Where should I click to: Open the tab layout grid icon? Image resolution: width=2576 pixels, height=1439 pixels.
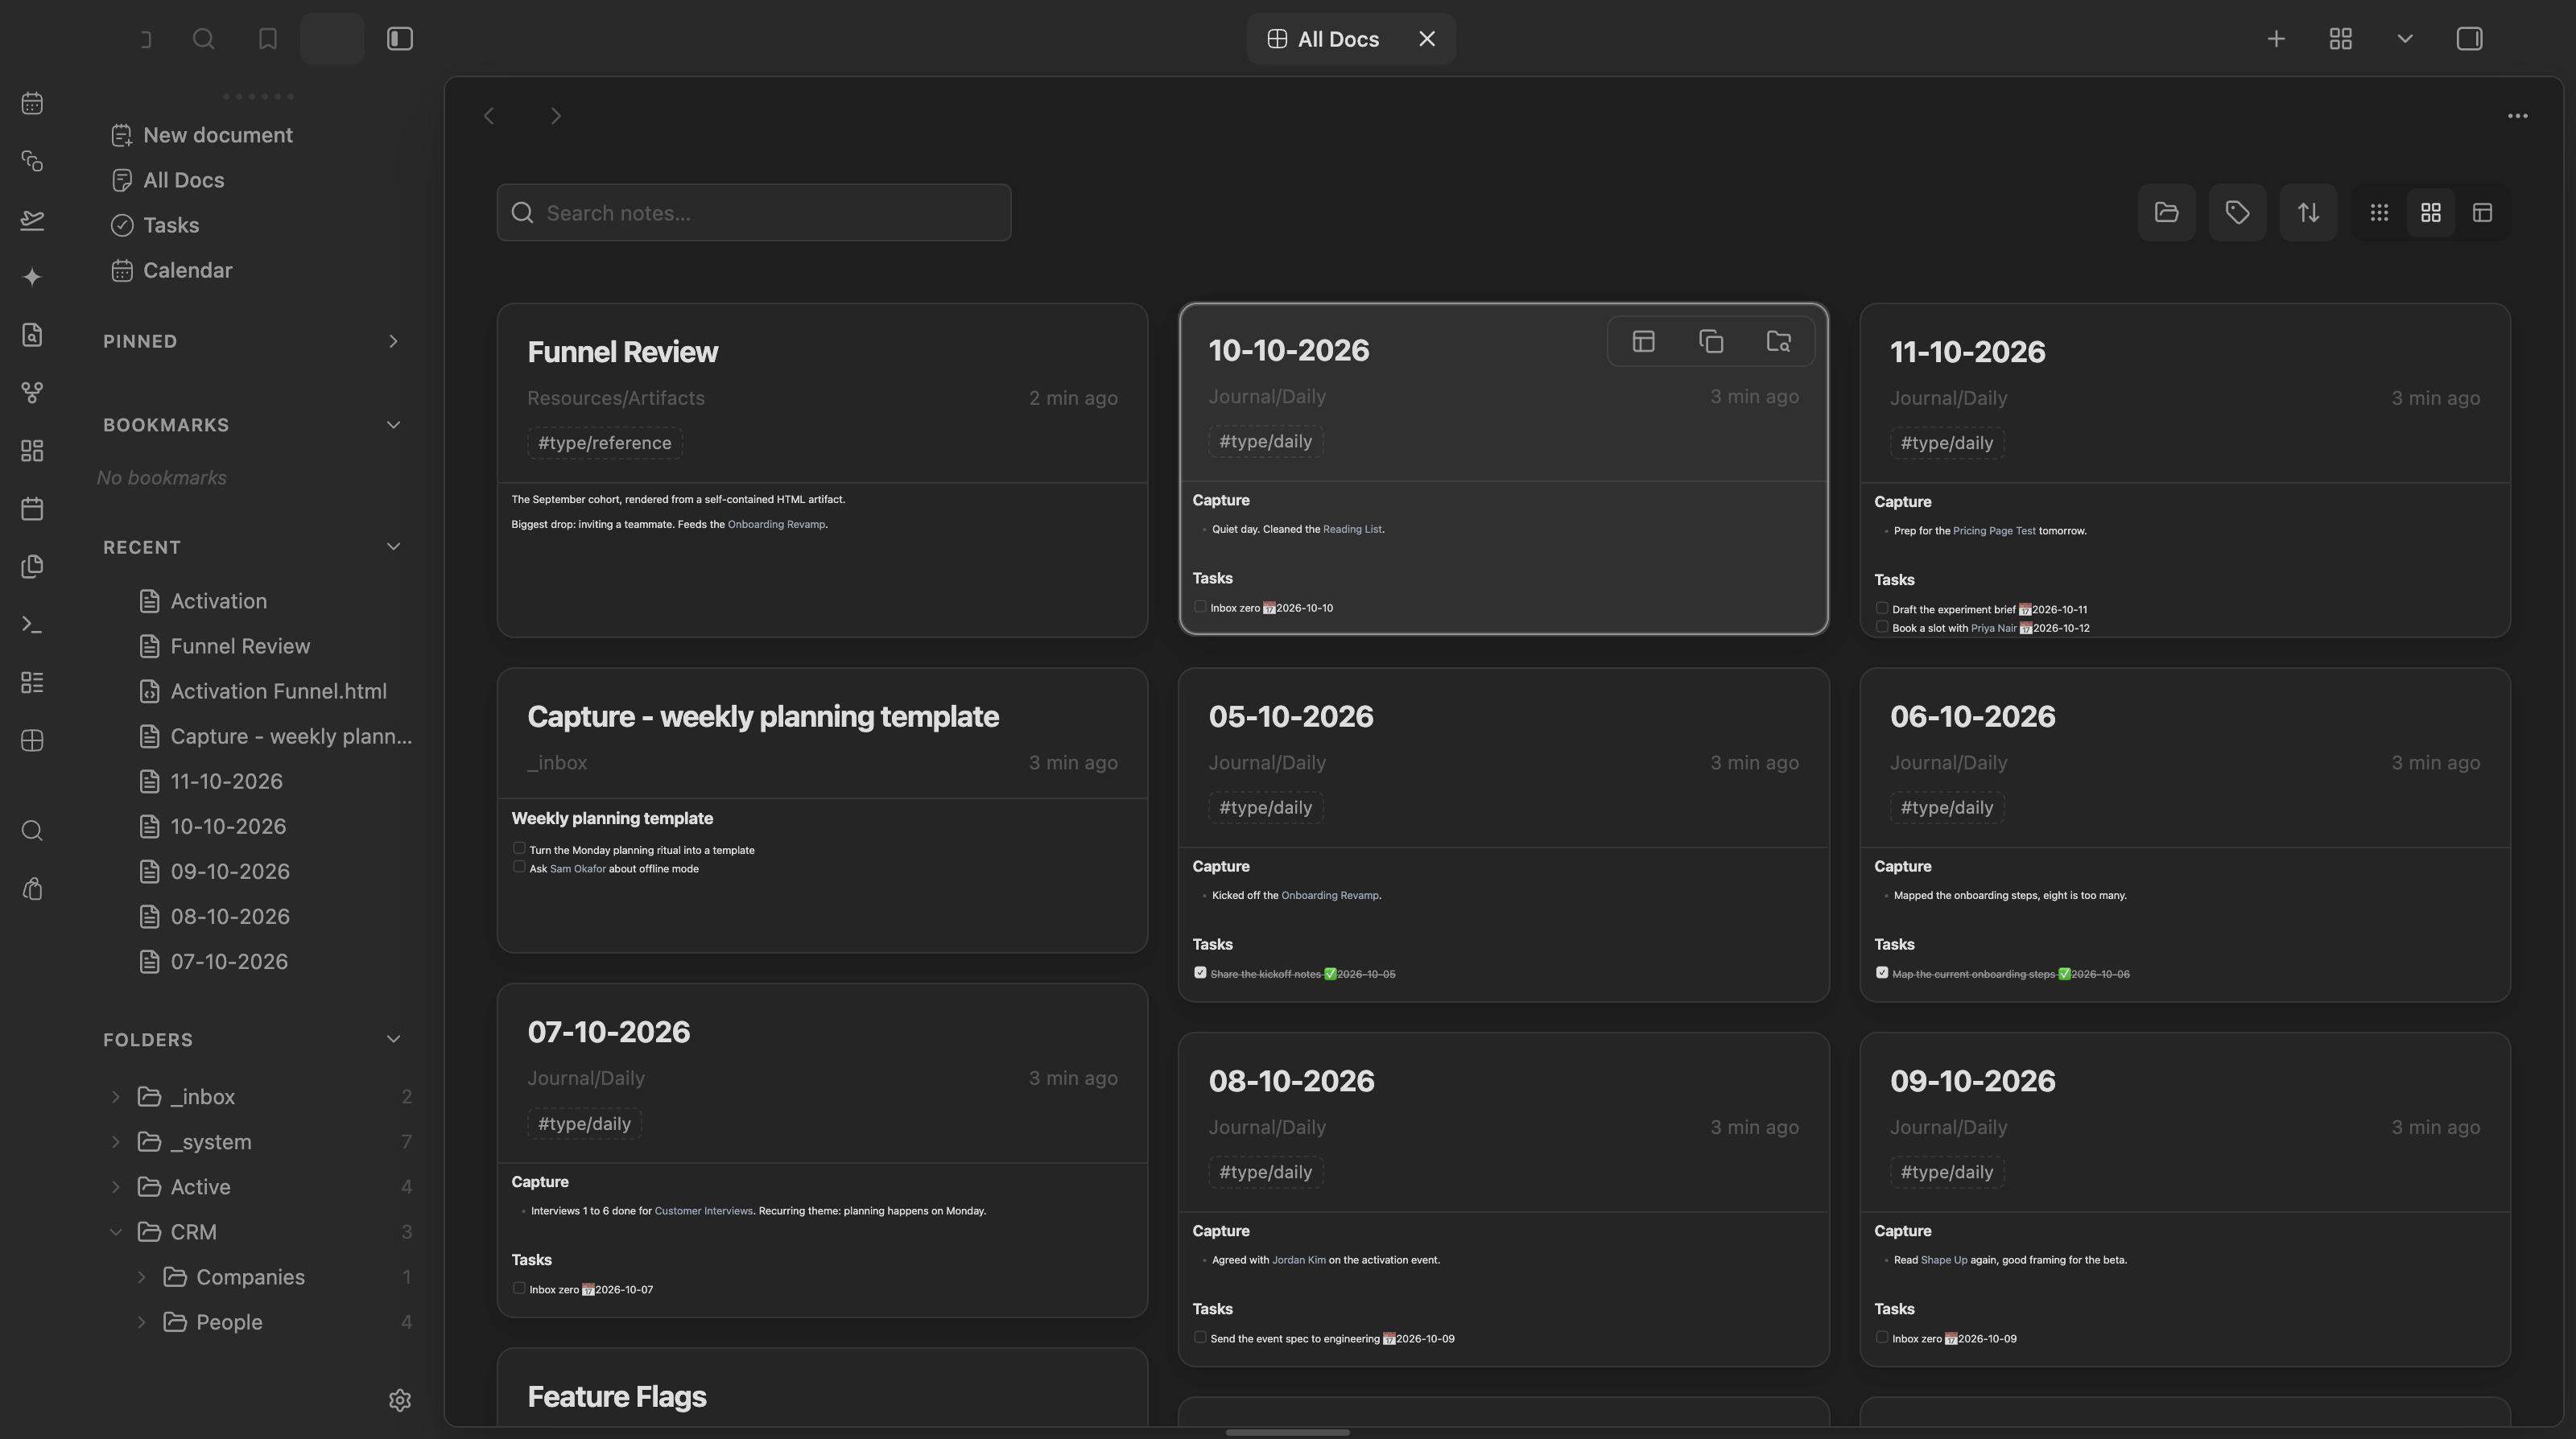pyautogui.click(x=2340, y=39)
